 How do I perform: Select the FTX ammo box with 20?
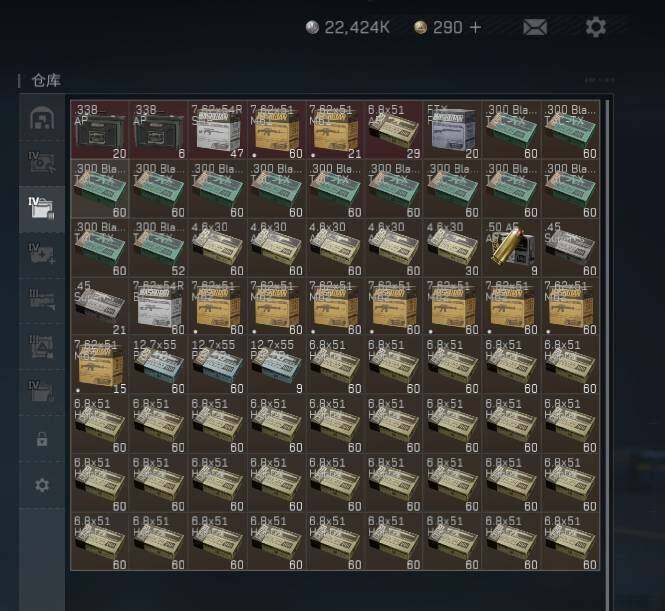[x=453, y=130]
